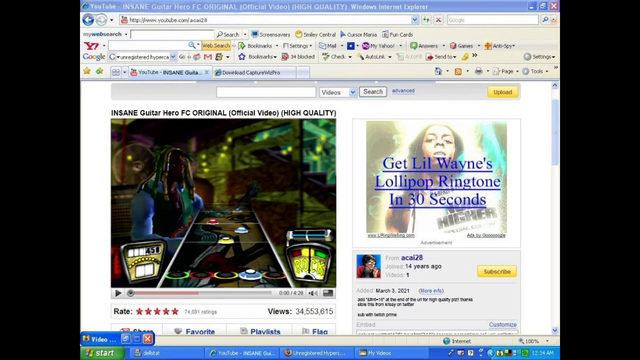Click the (More info) link
Screen dimensions: 640x360
431,291
